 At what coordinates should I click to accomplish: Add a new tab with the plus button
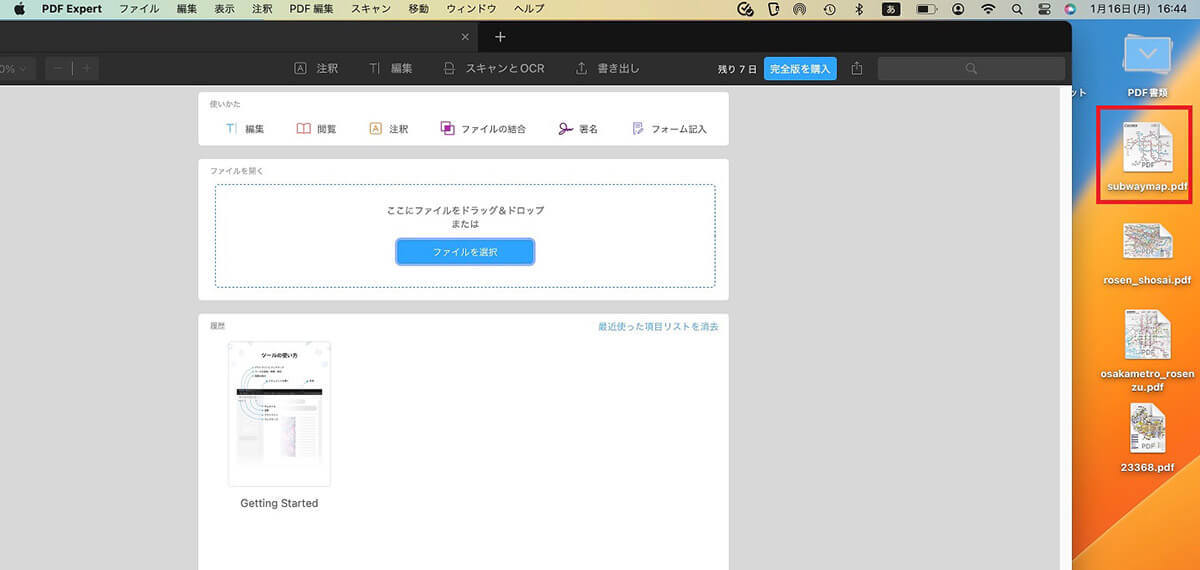(x=501, y=37)
